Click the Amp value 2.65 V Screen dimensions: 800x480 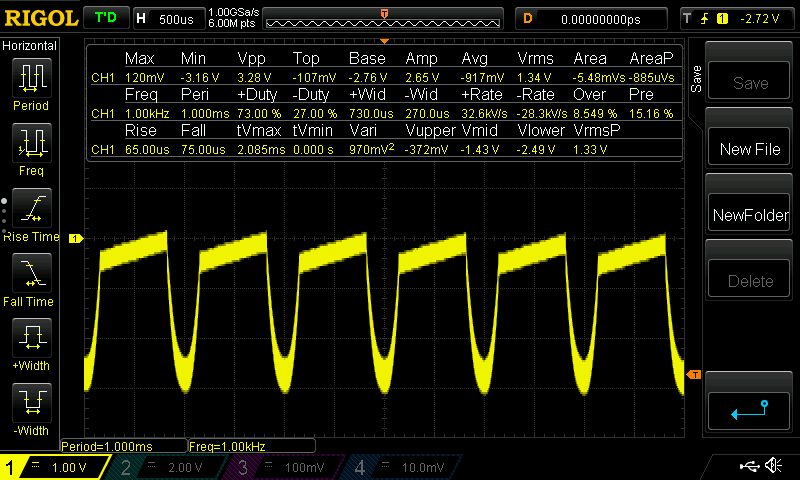[x=422, y=78]
